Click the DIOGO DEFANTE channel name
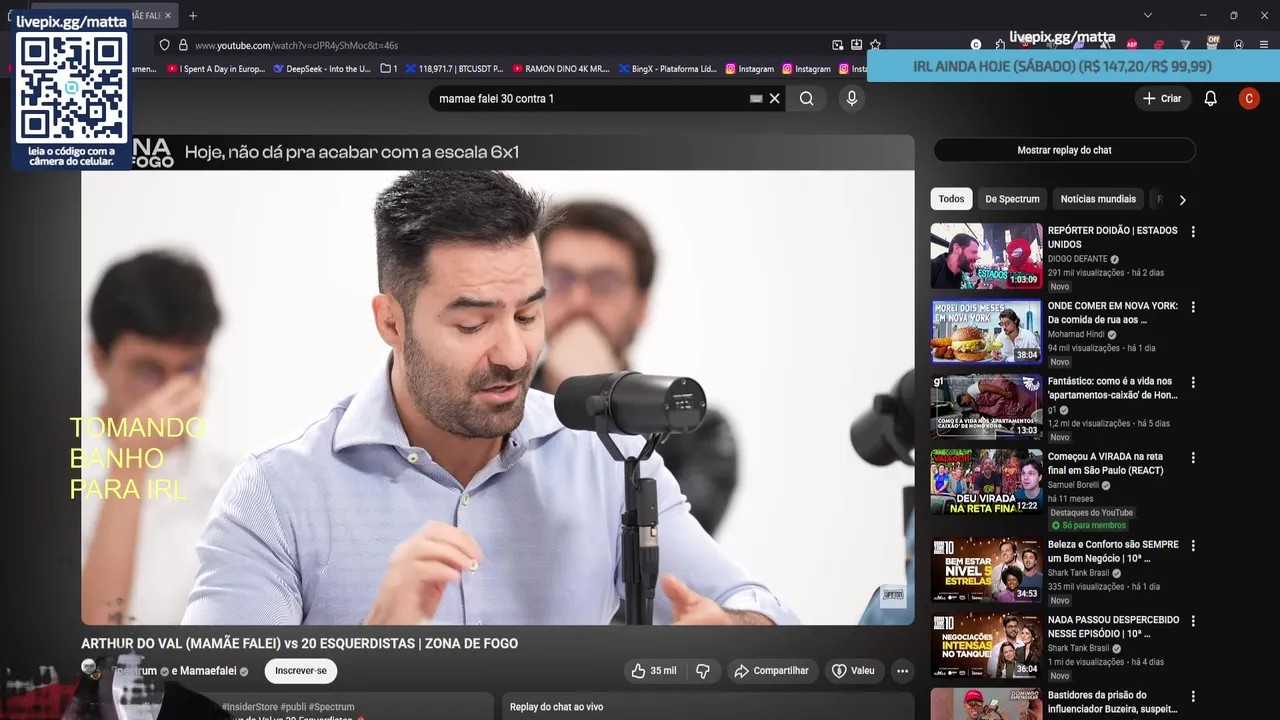This screenshot has height=720, width=1280. coord(1077,259)
